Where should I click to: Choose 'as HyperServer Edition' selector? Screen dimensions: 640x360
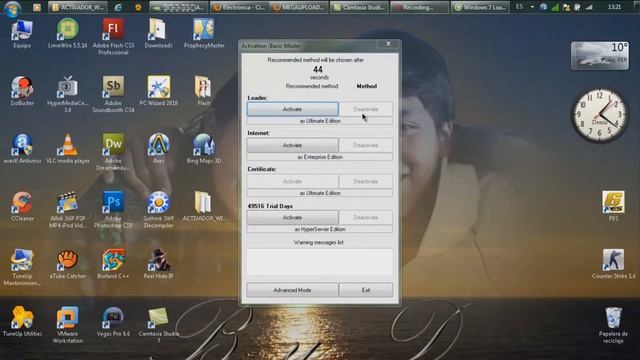[320, 229]
